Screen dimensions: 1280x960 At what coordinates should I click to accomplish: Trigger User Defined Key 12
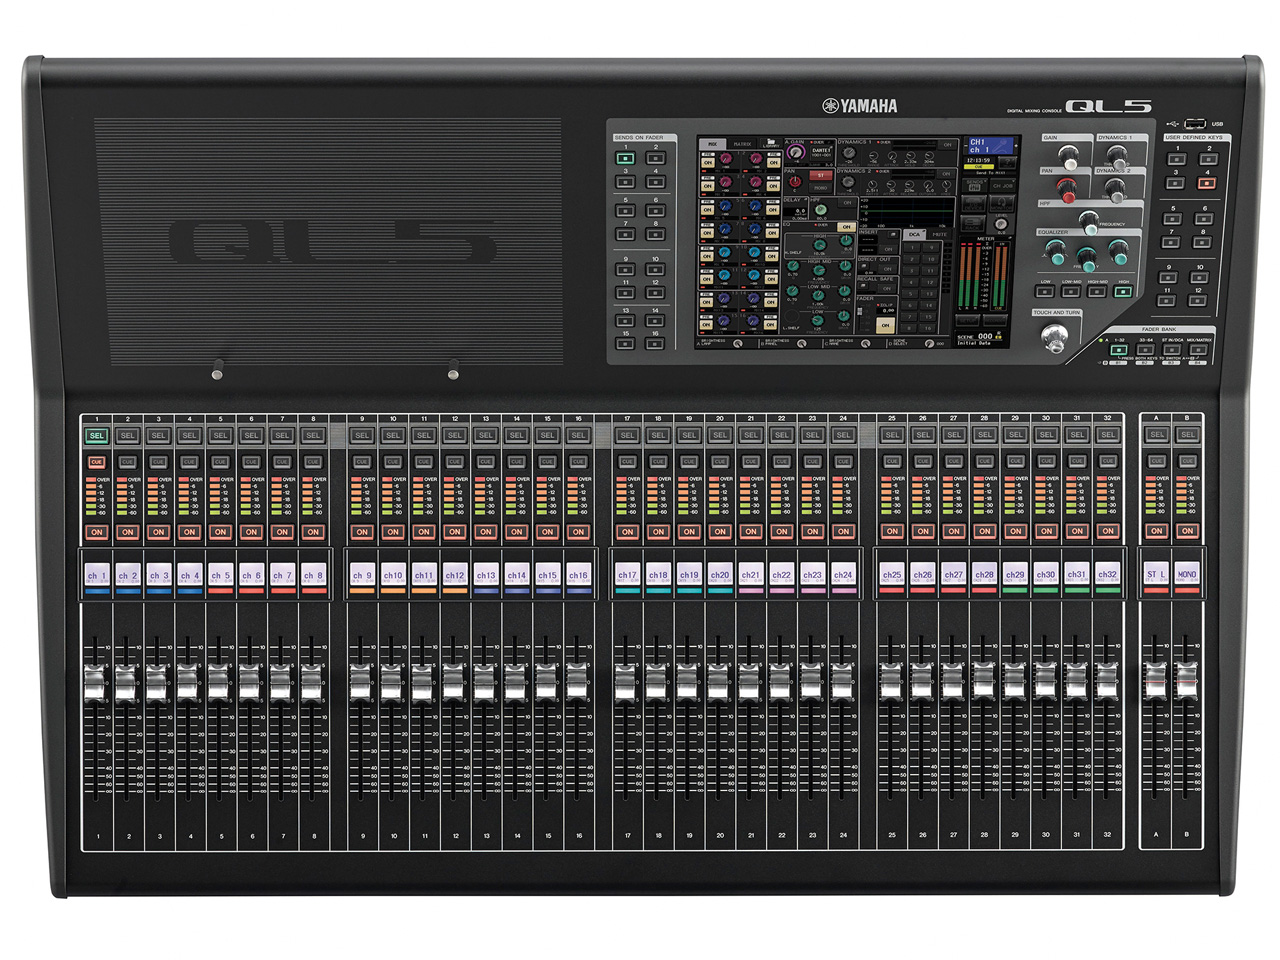coord(1198,300)
